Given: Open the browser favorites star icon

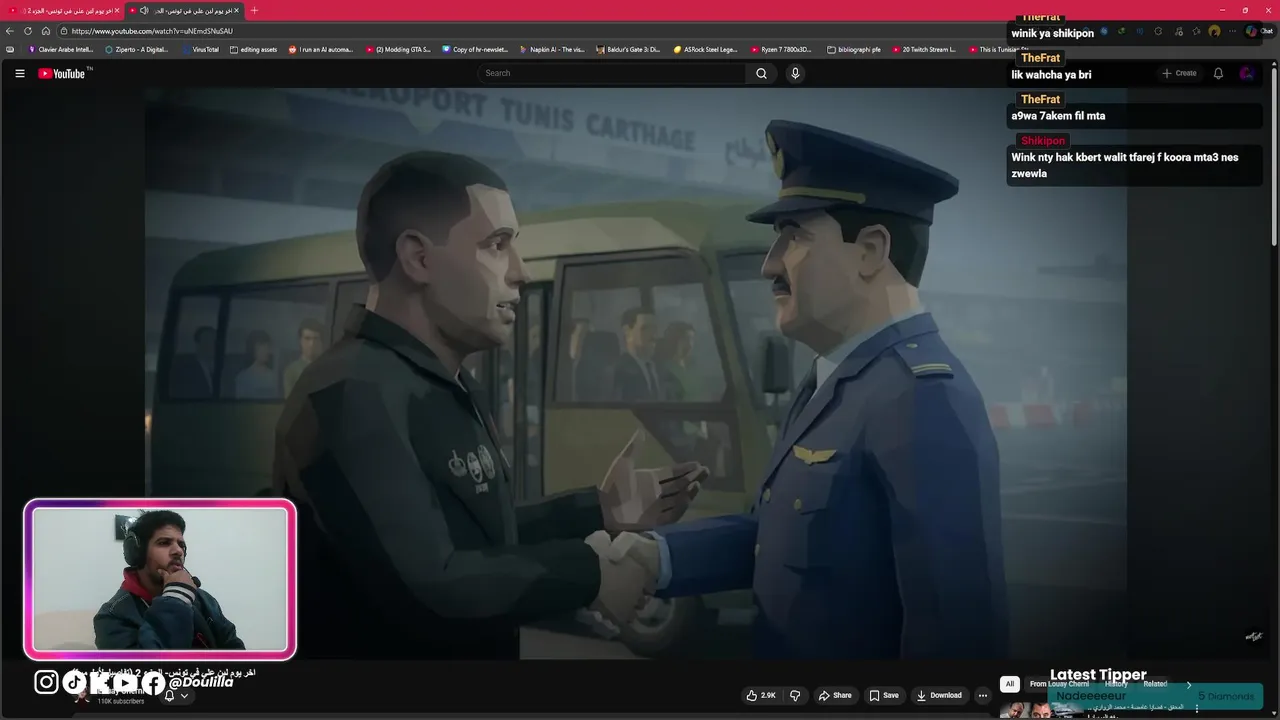Looking at the screenshot, I should point(1196,31).
